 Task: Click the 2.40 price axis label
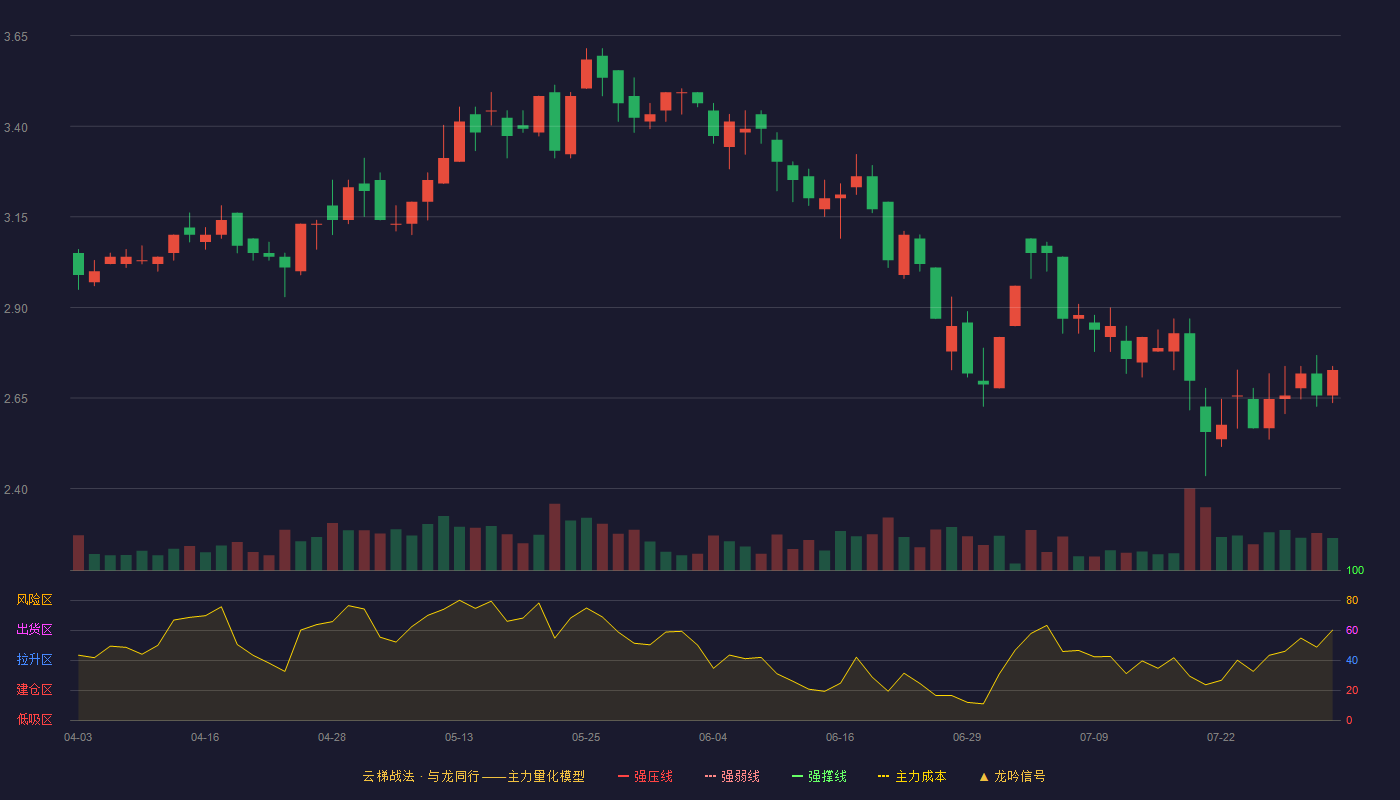[x=16, y=490]
